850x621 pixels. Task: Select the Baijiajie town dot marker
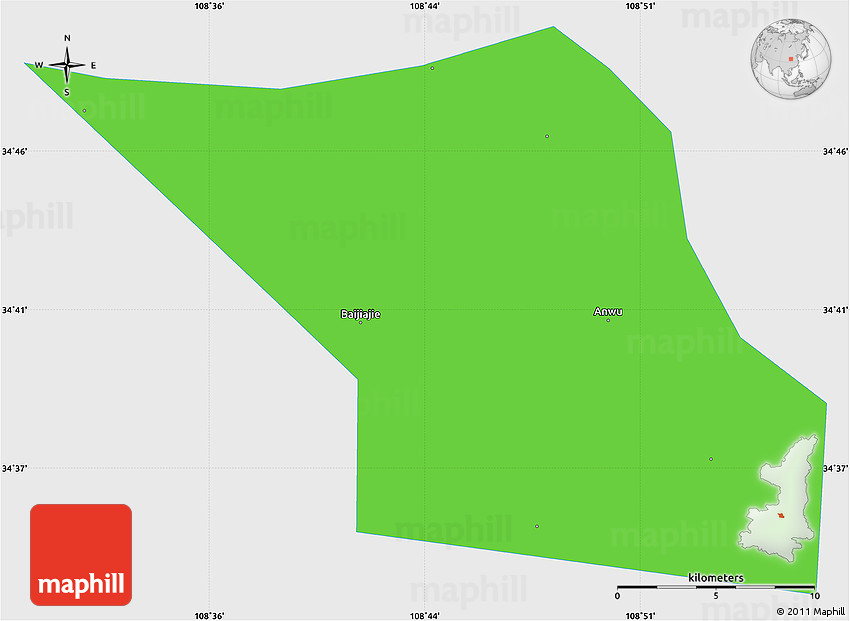point(360,322)
